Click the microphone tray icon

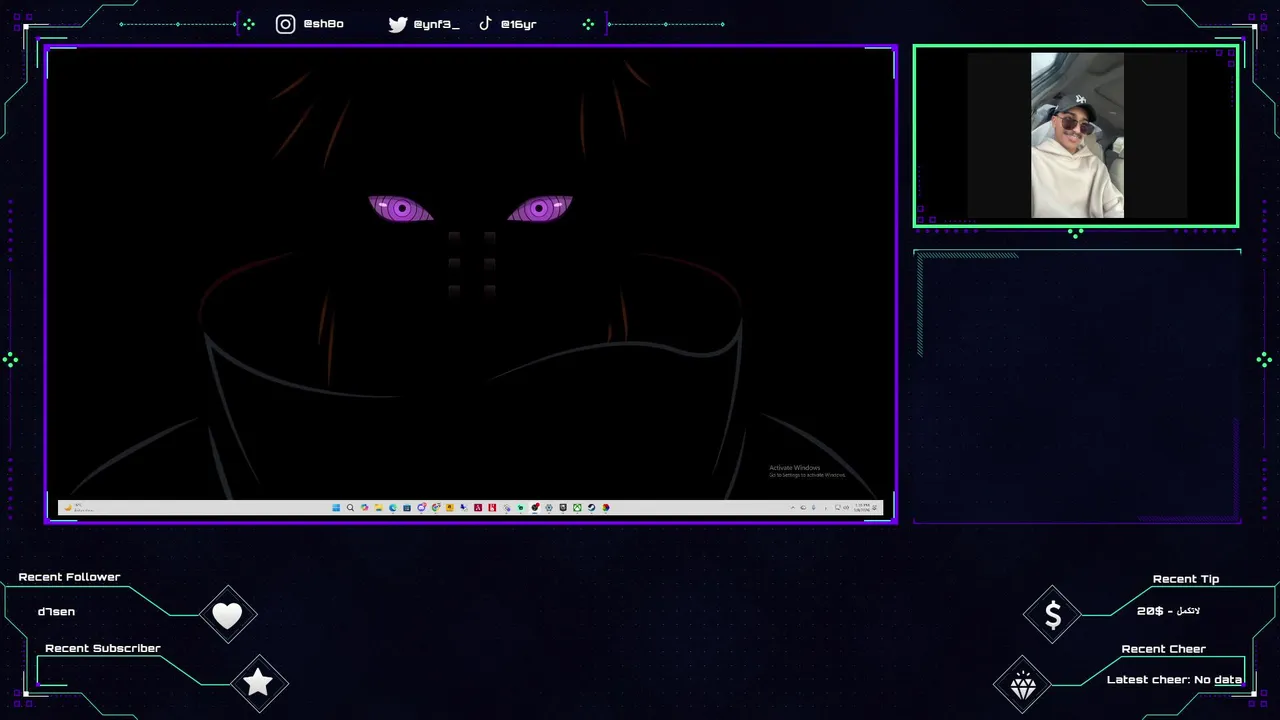coord(814,508)
